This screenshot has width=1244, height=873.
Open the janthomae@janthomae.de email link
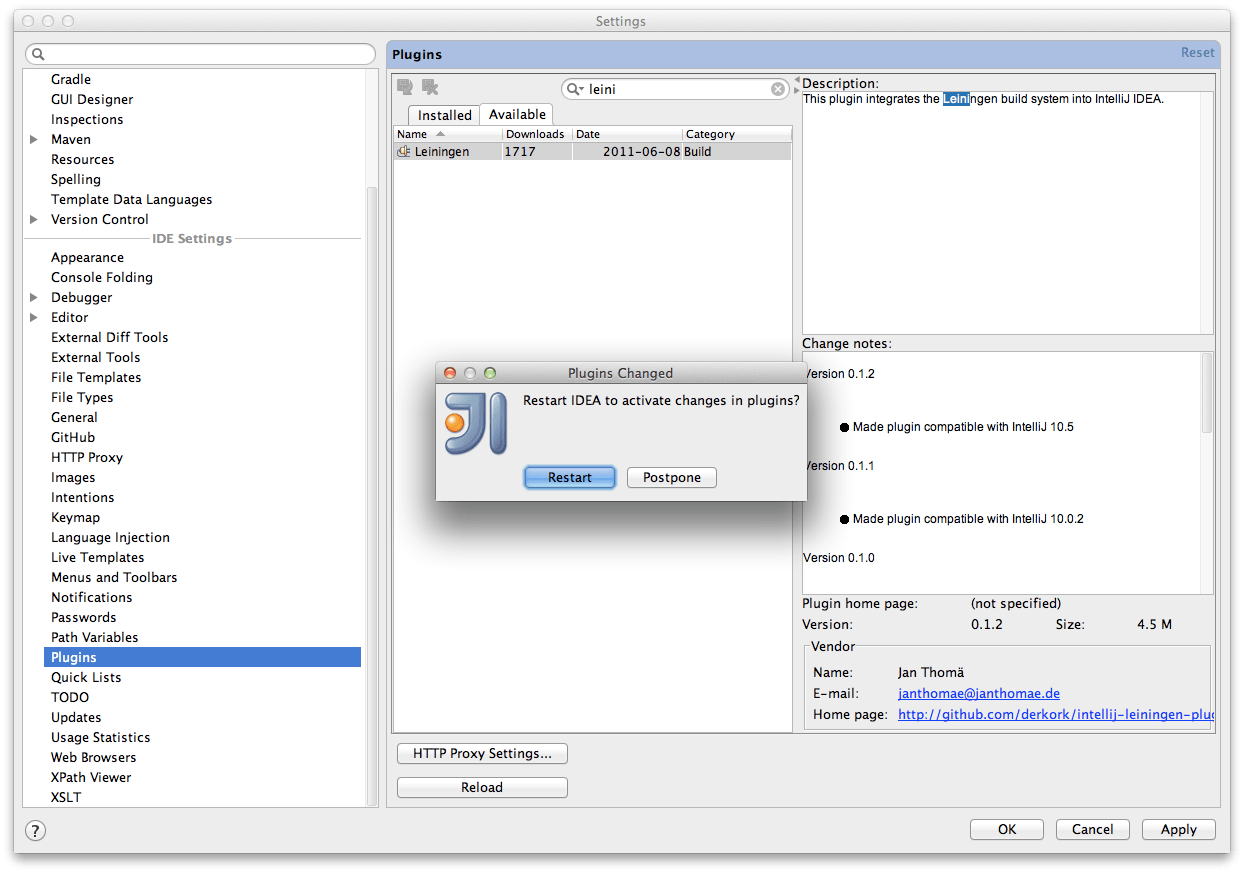[x=978, y=693]
